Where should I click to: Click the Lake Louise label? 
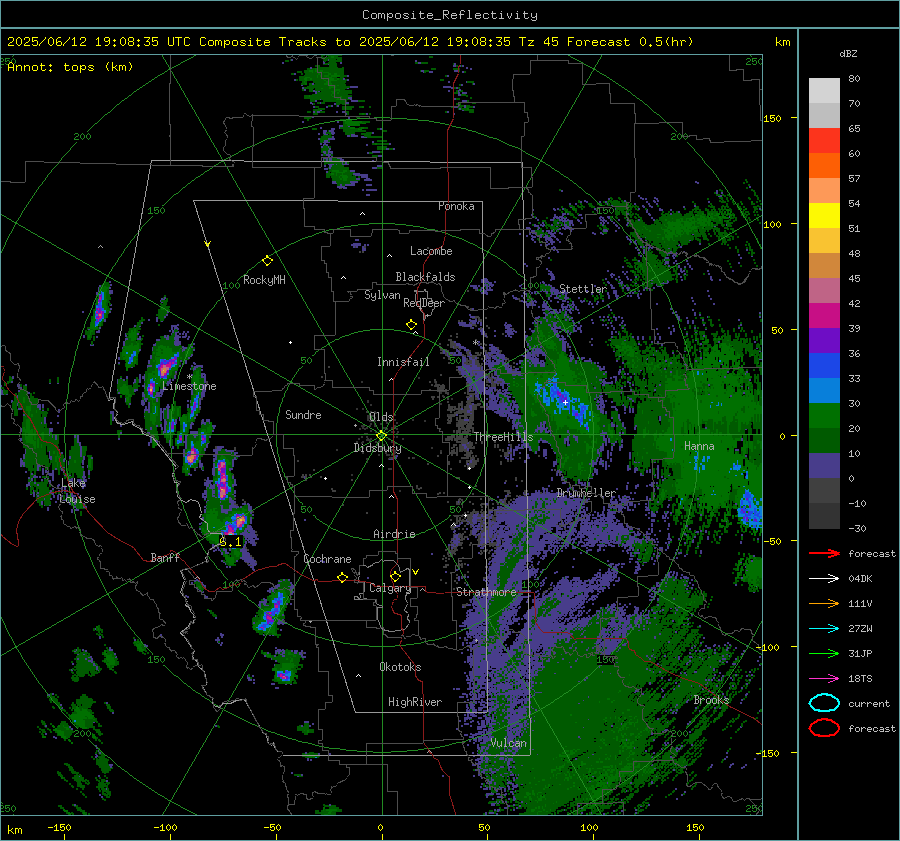point(77,491)
